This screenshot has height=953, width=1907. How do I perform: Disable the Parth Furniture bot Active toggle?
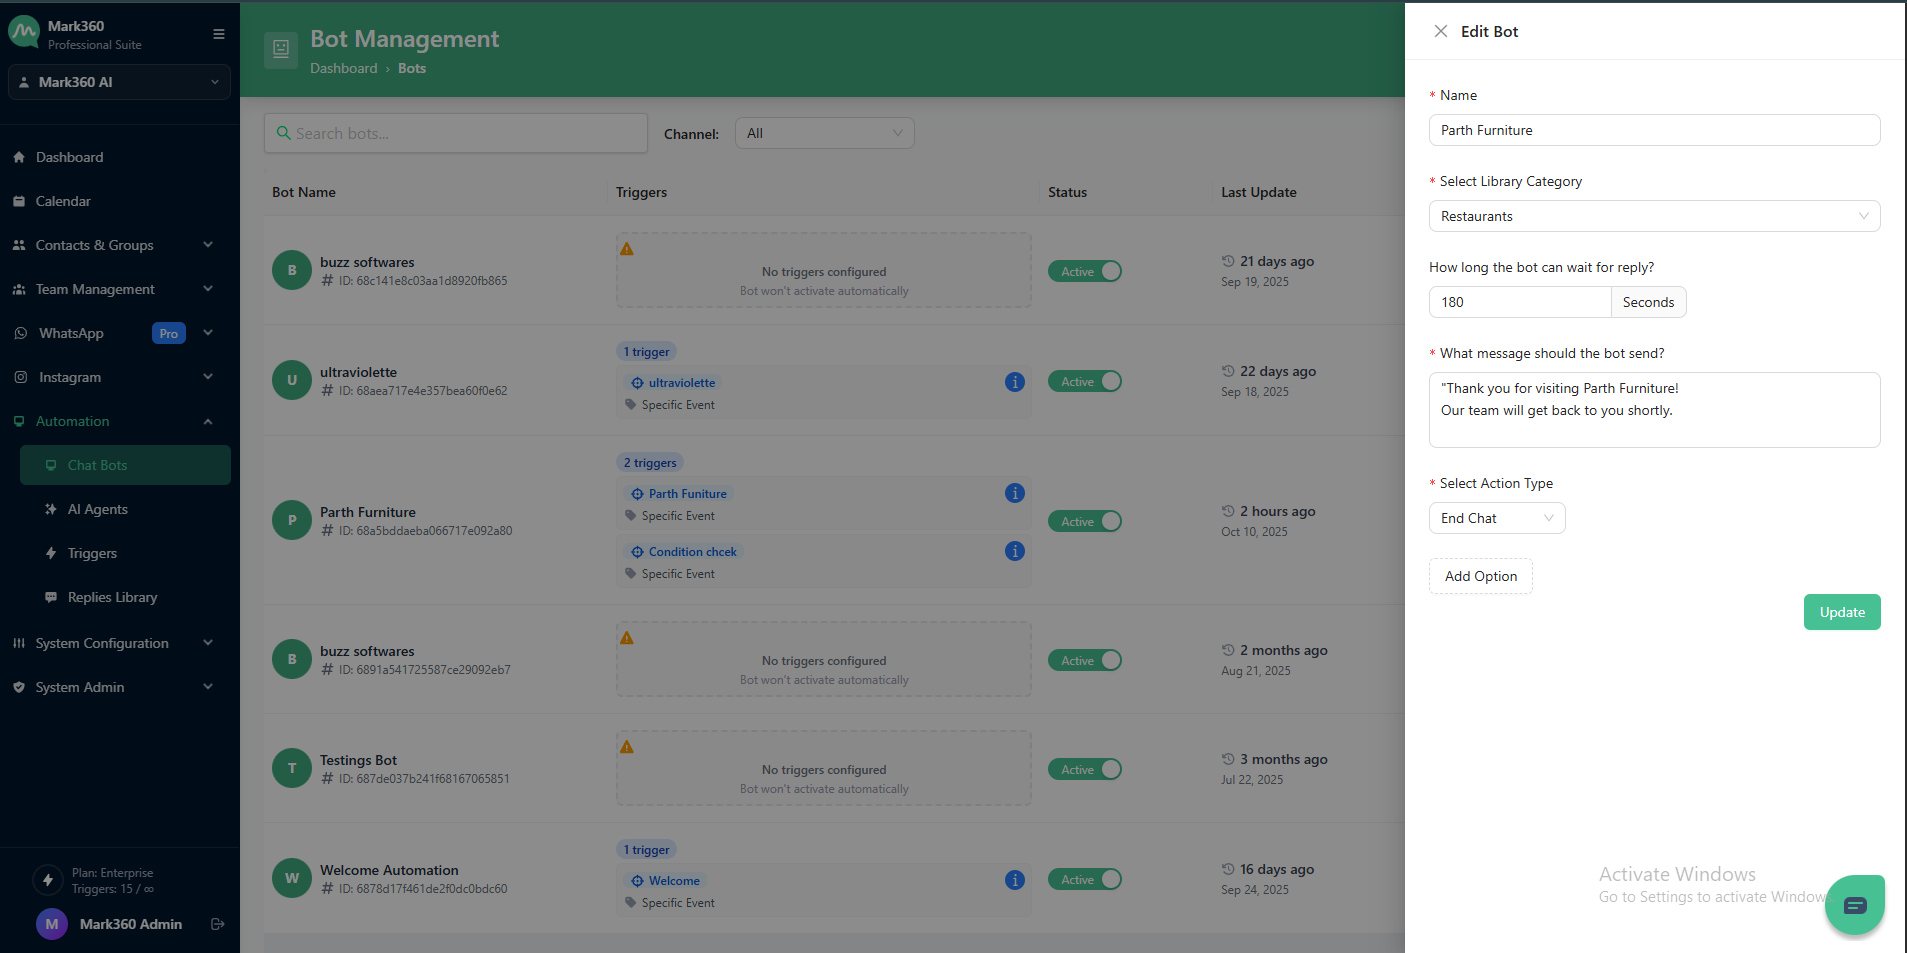pos(1085,521)
